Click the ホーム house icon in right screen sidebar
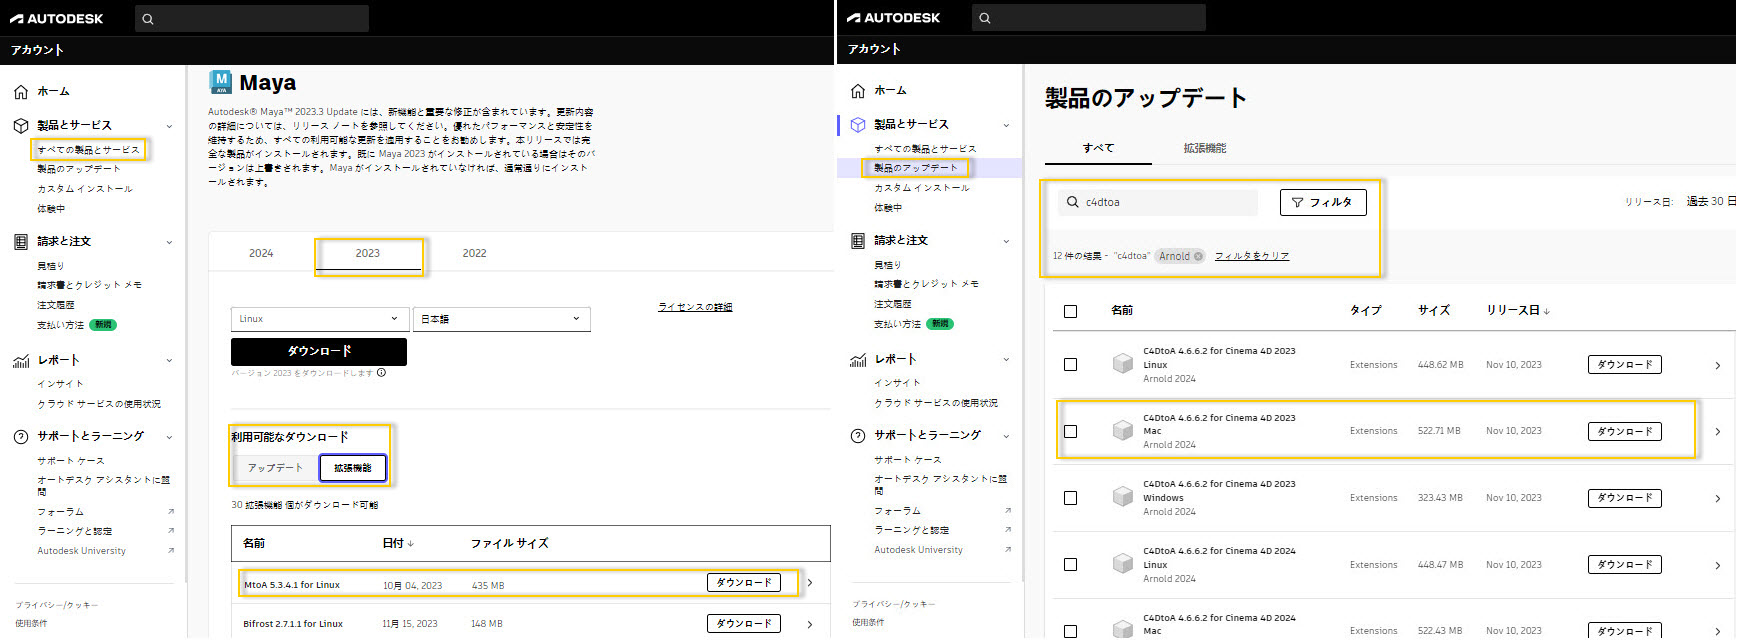This screenshot has width=1737, height=640. click(858, 91)
